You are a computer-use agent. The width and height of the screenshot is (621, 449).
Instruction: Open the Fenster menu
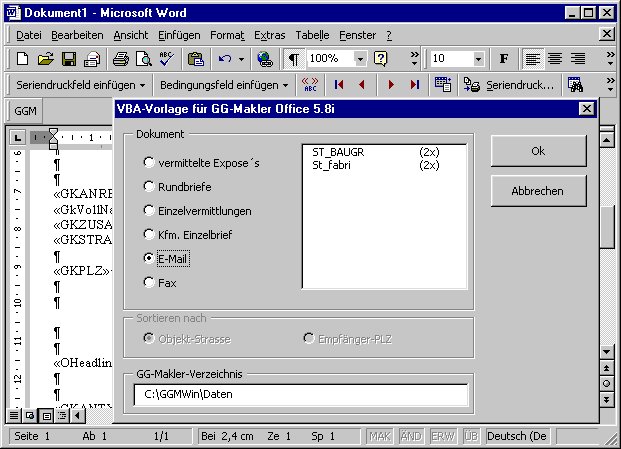point(357,35)
